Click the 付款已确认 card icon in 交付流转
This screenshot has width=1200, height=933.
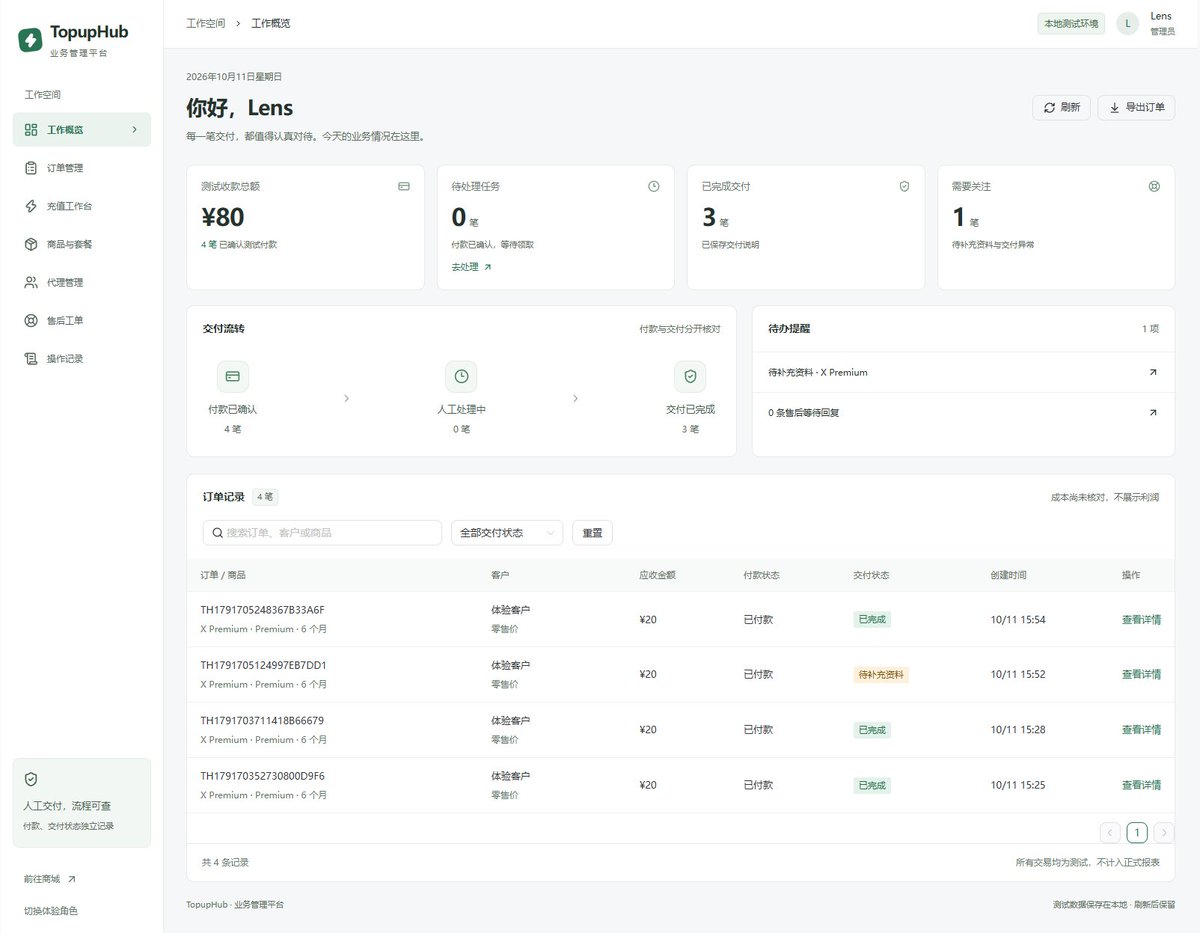232,376
